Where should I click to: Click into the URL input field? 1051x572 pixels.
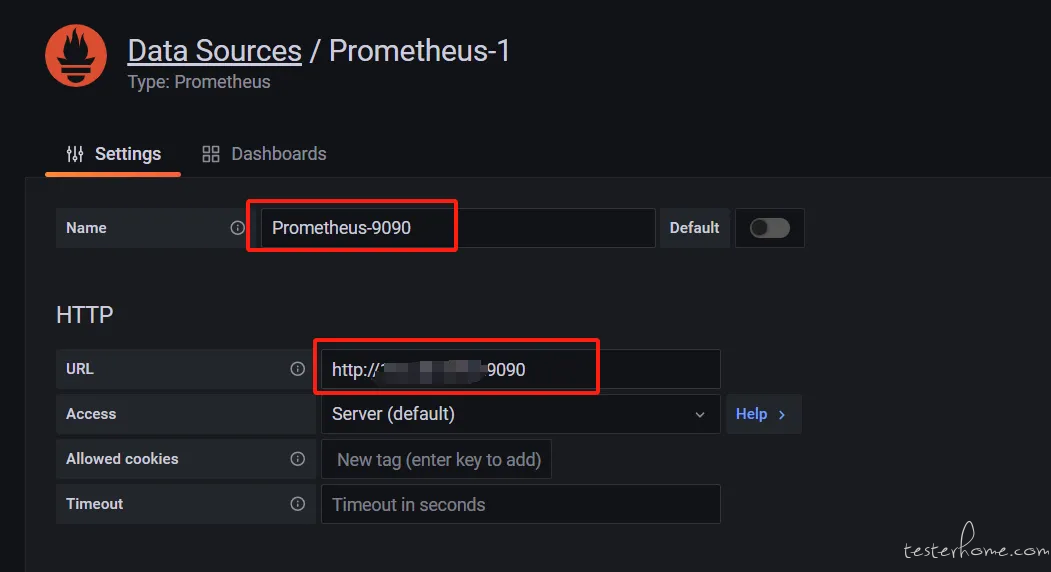tap(521, 369)
